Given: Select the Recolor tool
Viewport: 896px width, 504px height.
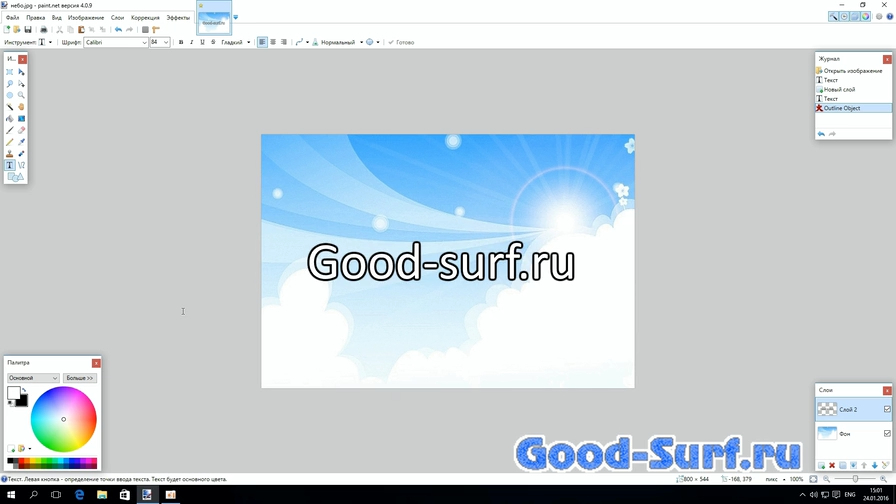Looking at the screenshot, I should 21,154.
